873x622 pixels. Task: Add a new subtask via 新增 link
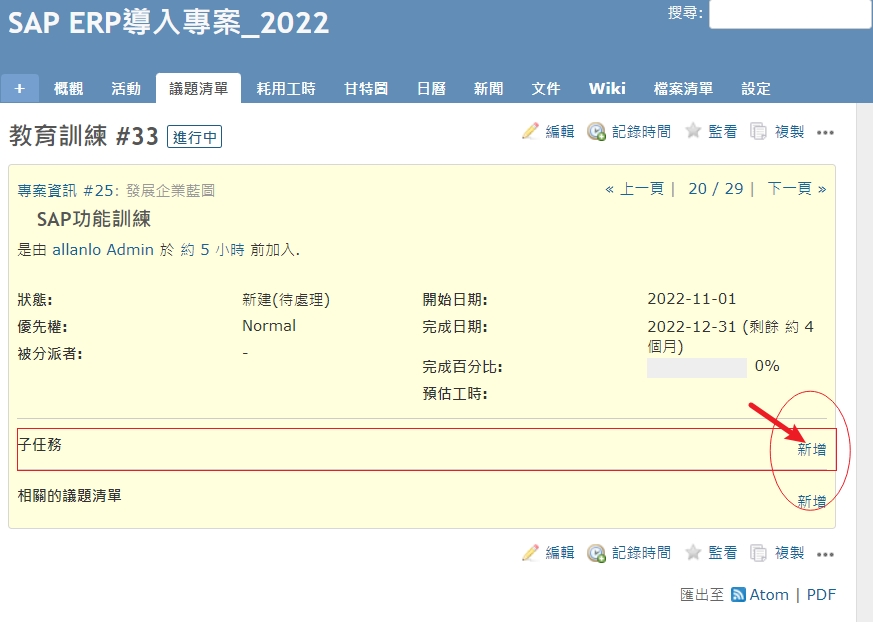[x=811, y=450]
